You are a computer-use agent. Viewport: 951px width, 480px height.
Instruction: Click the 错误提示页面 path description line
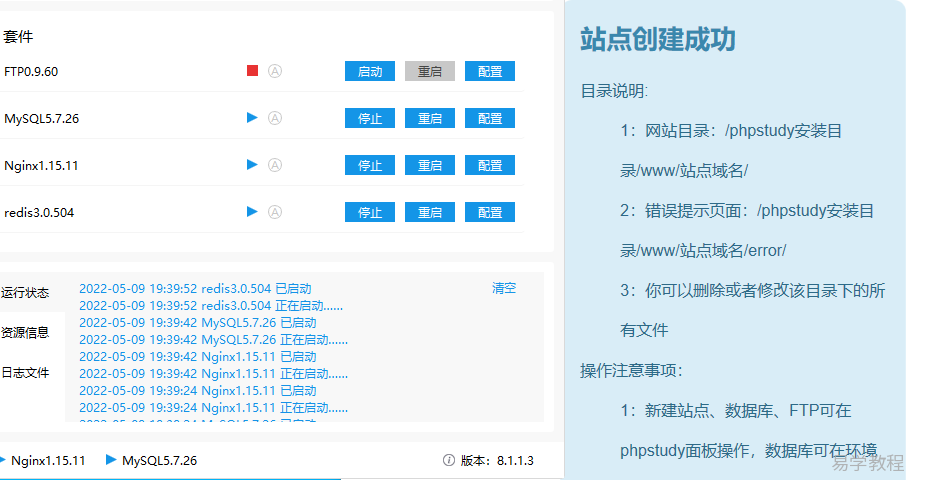point(747,231)
